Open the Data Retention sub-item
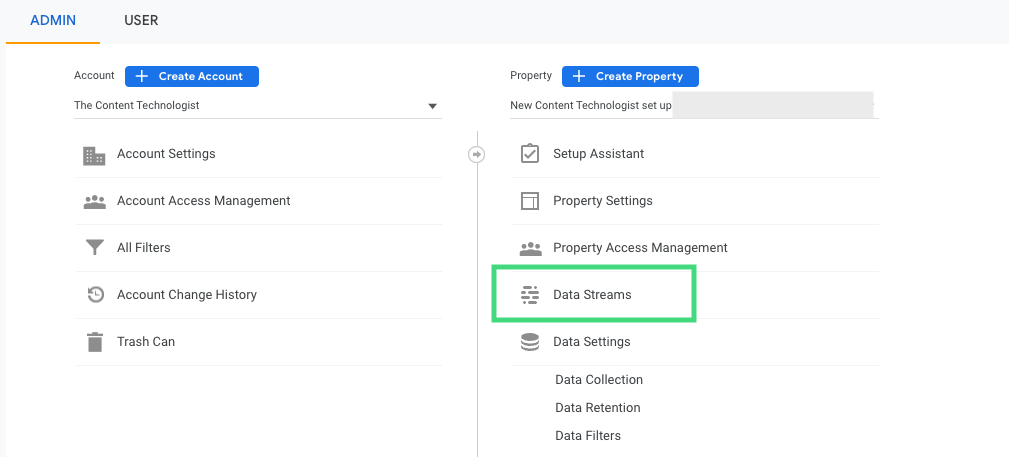This screenshot has width=1009, height=457. [598, 407]
